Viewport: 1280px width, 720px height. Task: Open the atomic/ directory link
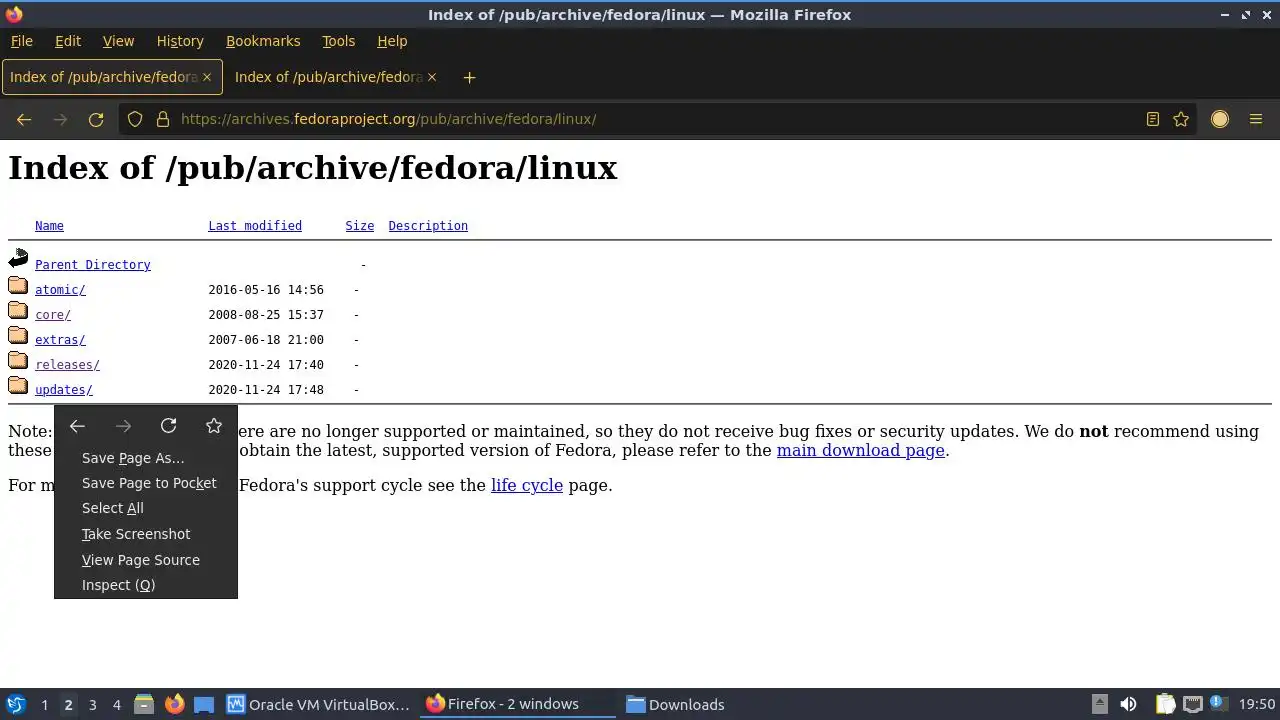(60, 290)
